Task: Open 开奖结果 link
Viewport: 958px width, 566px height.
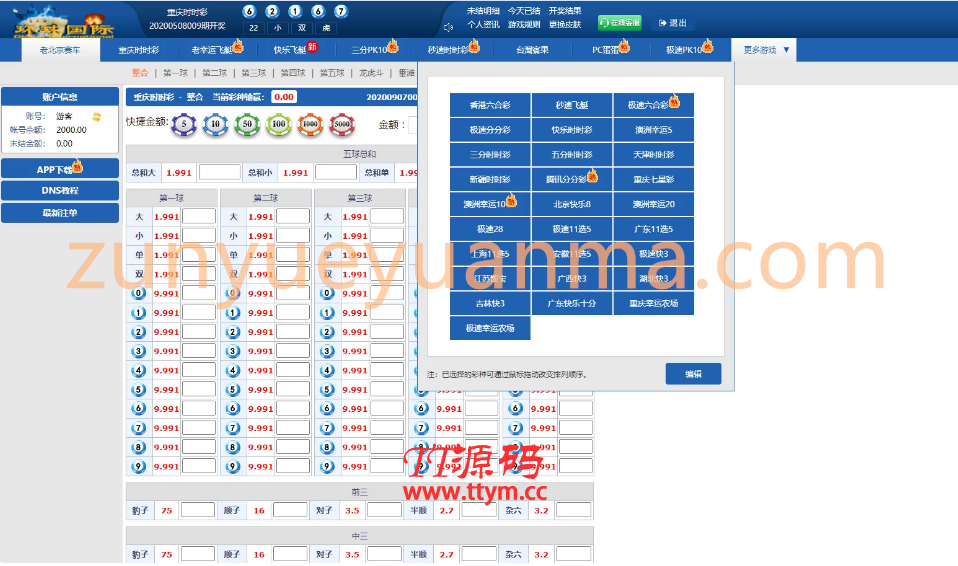Action: pyautogui.click(x=565, y=11)
